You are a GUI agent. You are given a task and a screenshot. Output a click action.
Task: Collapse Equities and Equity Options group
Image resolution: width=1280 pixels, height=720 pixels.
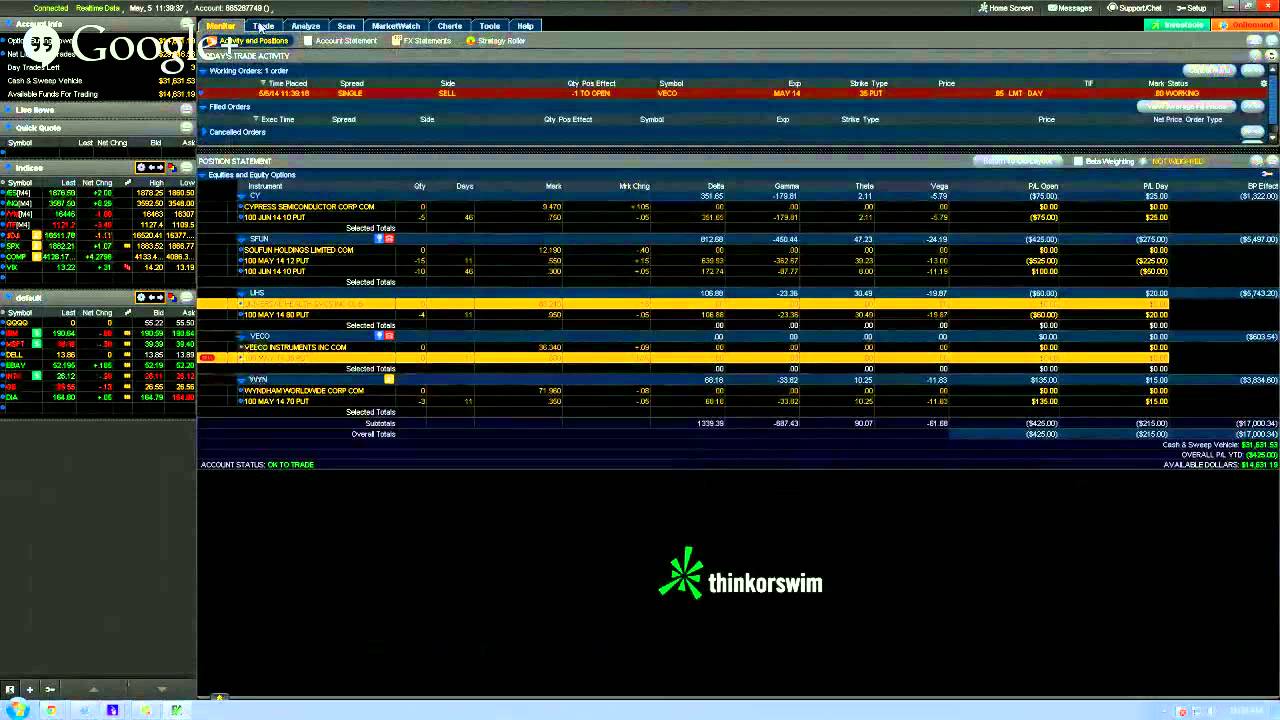tap(203, 175)
